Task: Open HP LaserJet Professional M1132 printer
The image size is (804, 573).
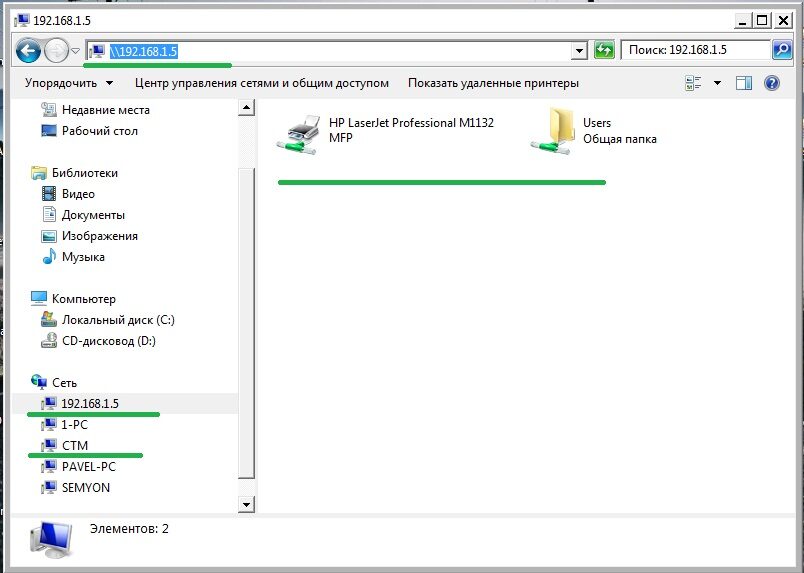Action: click(385, 131)
